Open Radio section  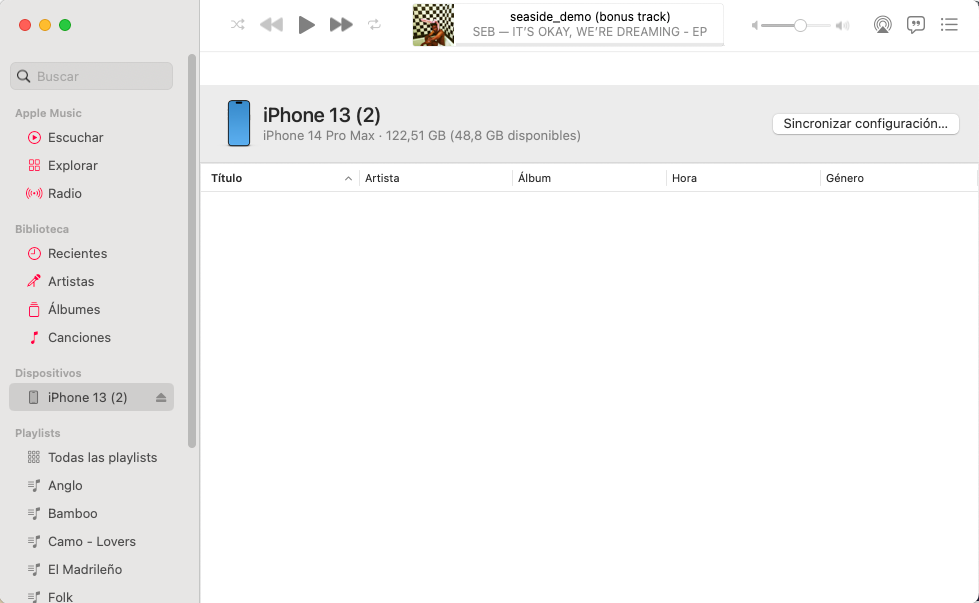pyautogui.click(x=91, y=194)
